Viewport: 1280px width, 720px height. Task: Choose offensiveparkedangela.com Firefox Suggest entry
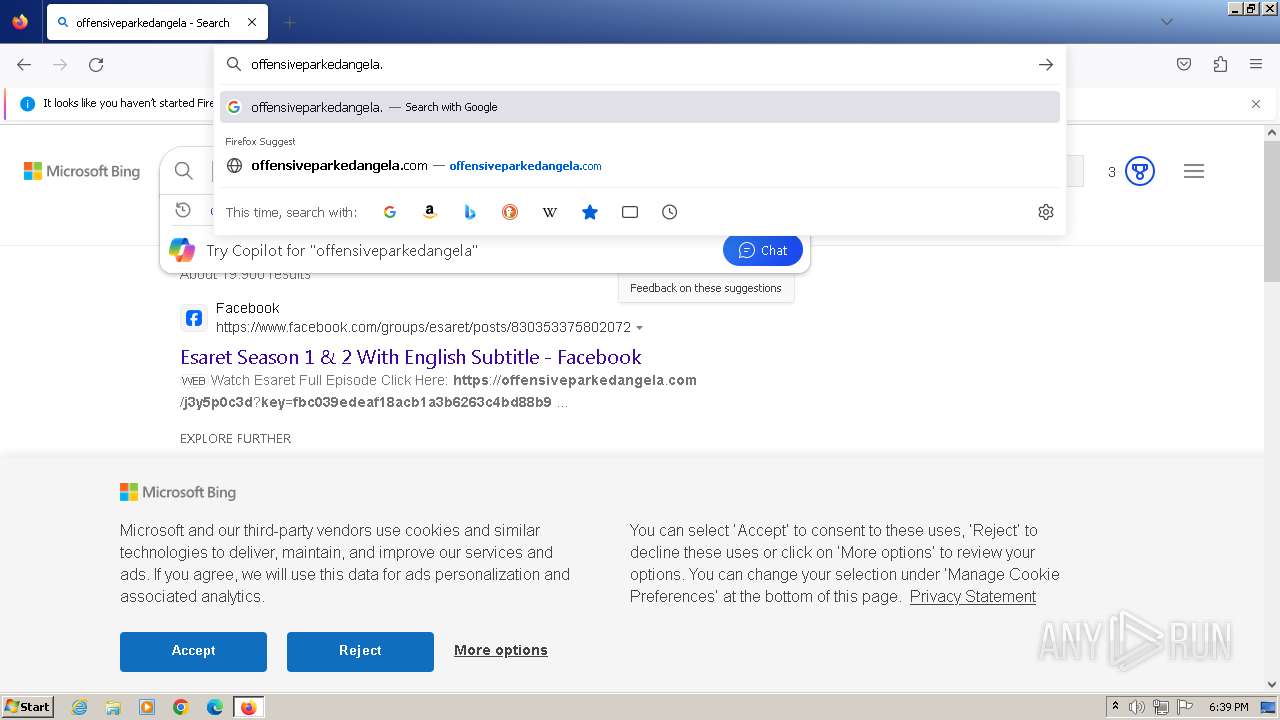coord(640,166)
